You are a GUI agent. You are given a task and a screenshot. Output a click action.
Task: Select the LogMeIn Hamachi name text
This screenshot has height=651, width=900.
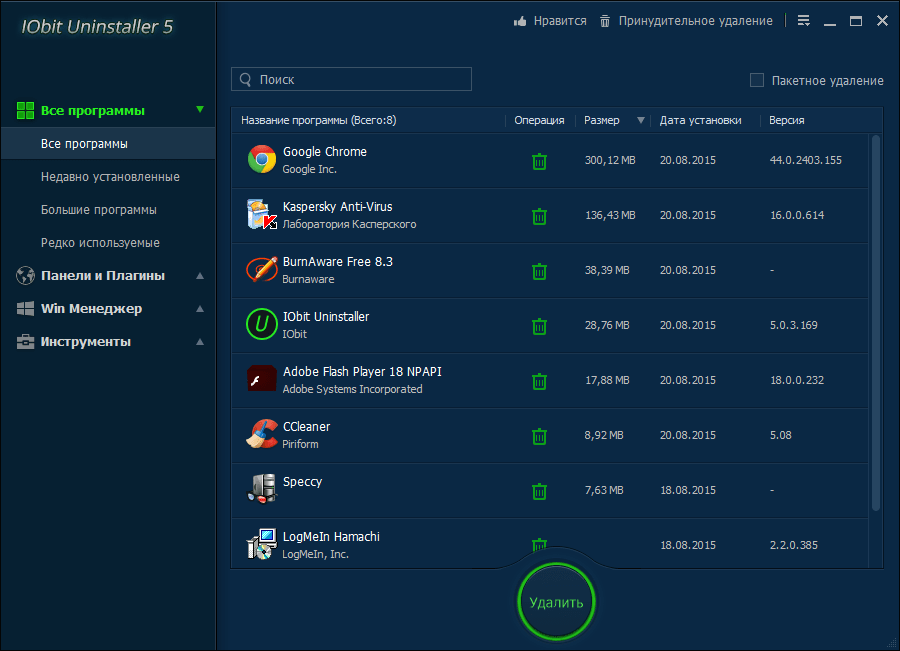[331, 537]
